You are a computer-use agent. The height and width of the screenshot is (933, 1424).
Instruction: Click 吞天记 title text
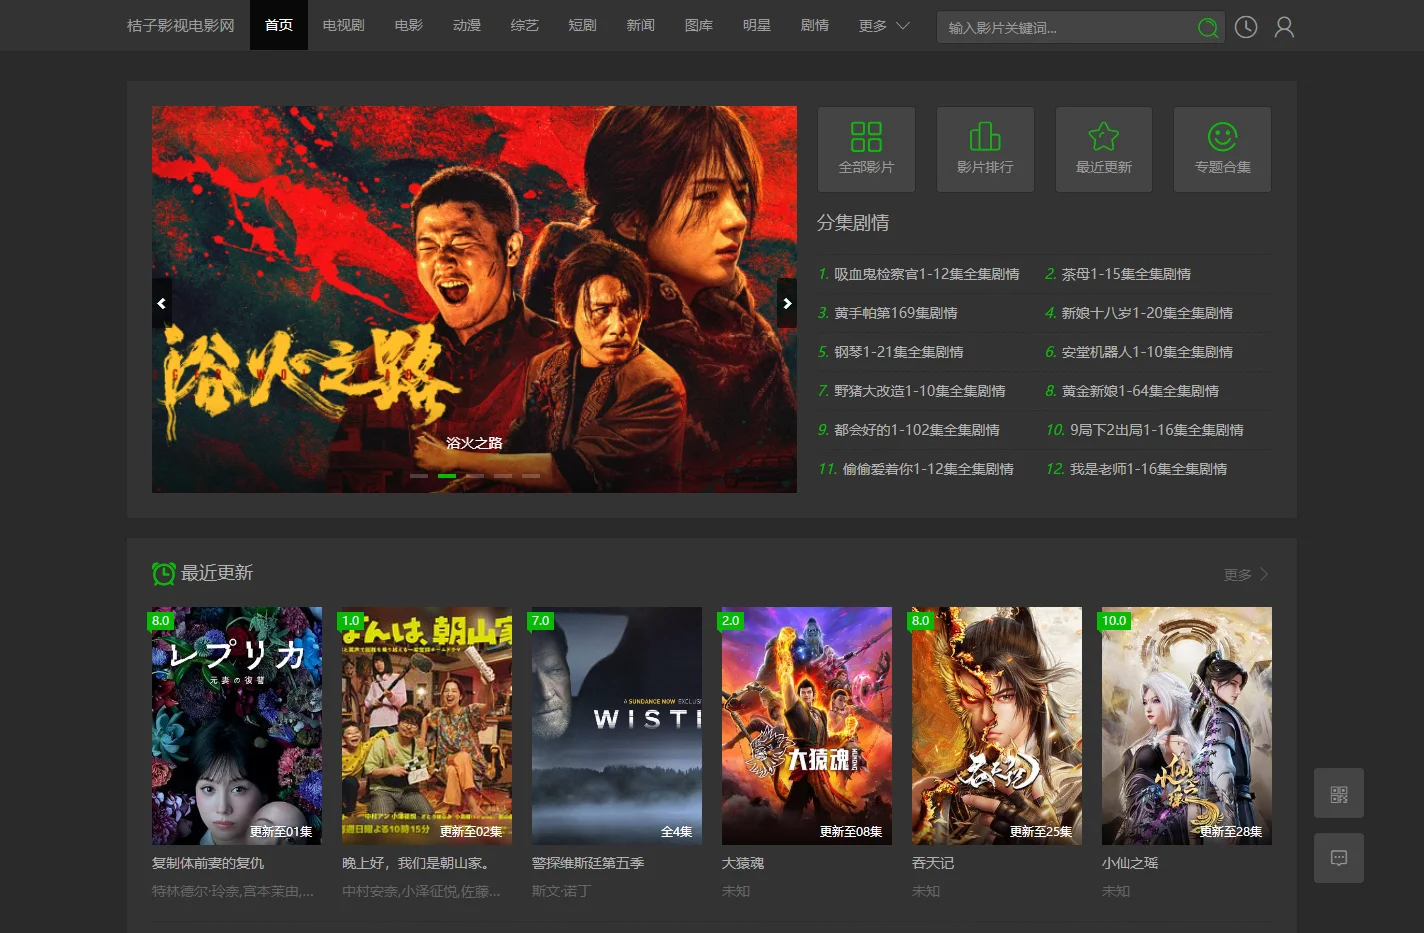point(933,863)
